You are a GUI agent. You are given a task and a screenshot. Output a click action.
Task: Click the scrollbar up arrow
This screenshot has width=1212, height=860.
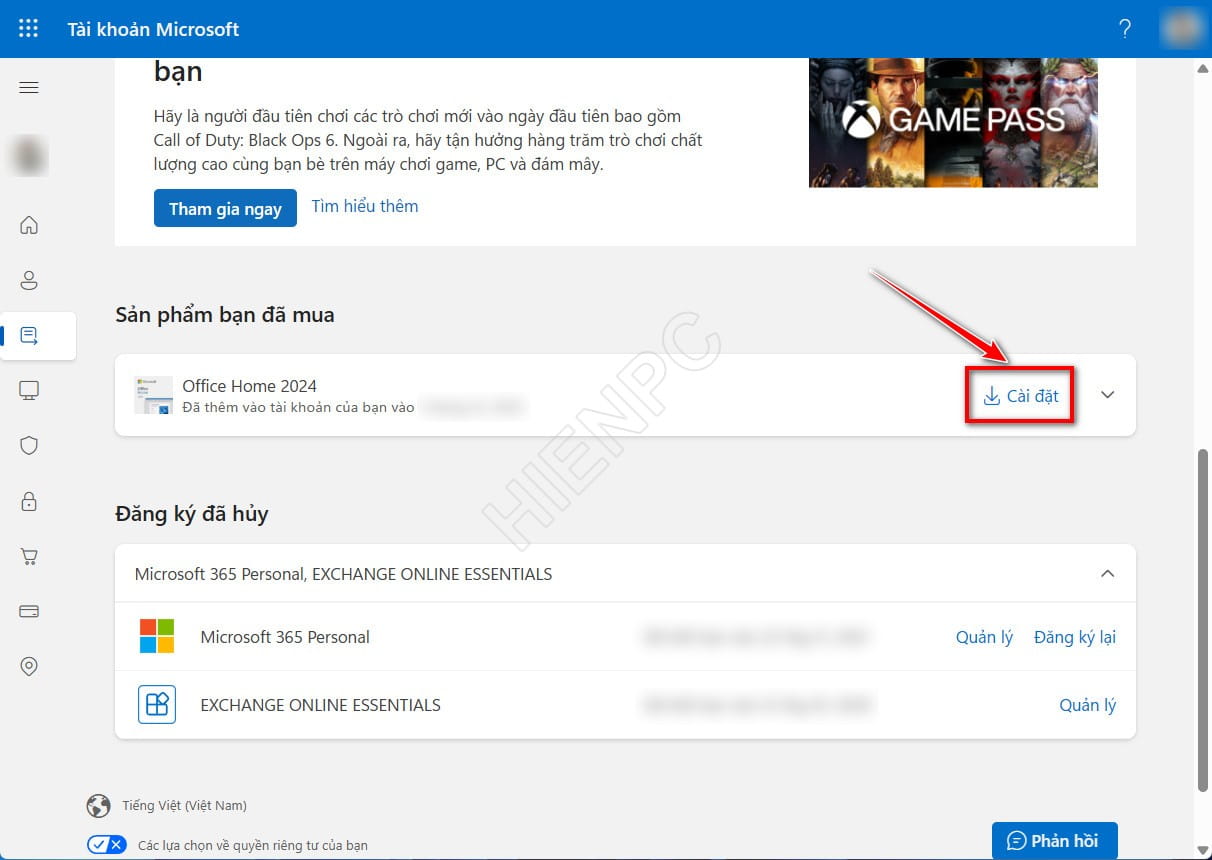coord(1203,67)
